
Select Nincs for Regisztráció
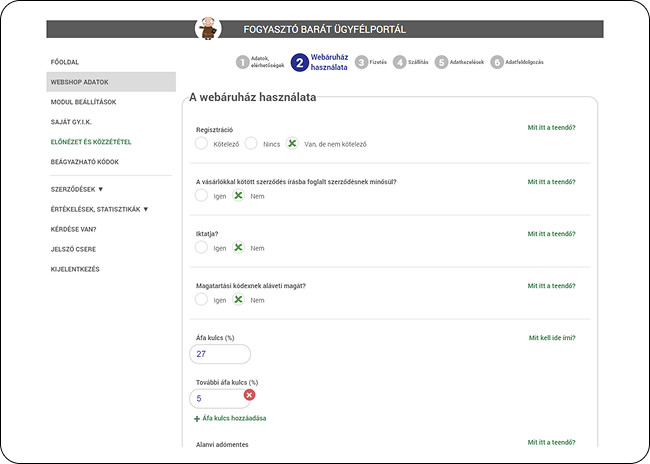click(x=251, y=144)
